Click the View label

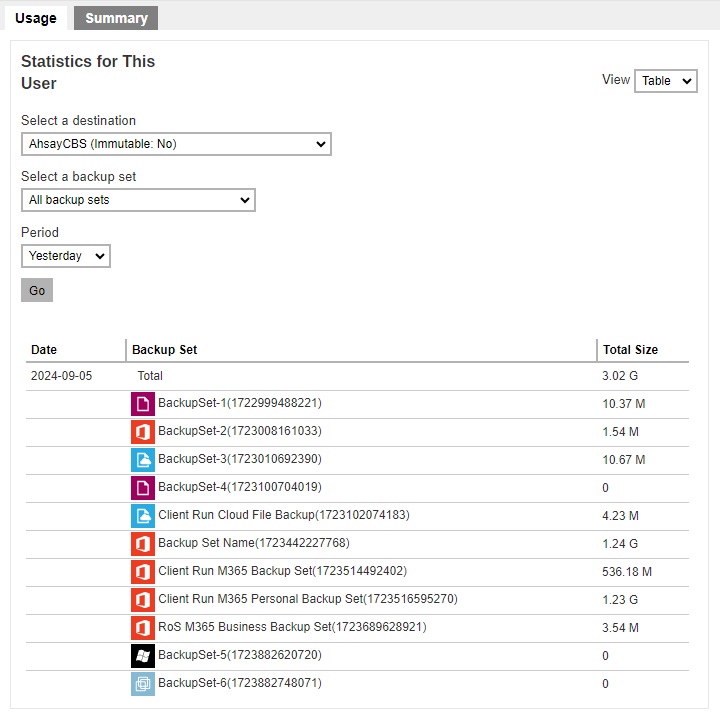click(616, 79)
